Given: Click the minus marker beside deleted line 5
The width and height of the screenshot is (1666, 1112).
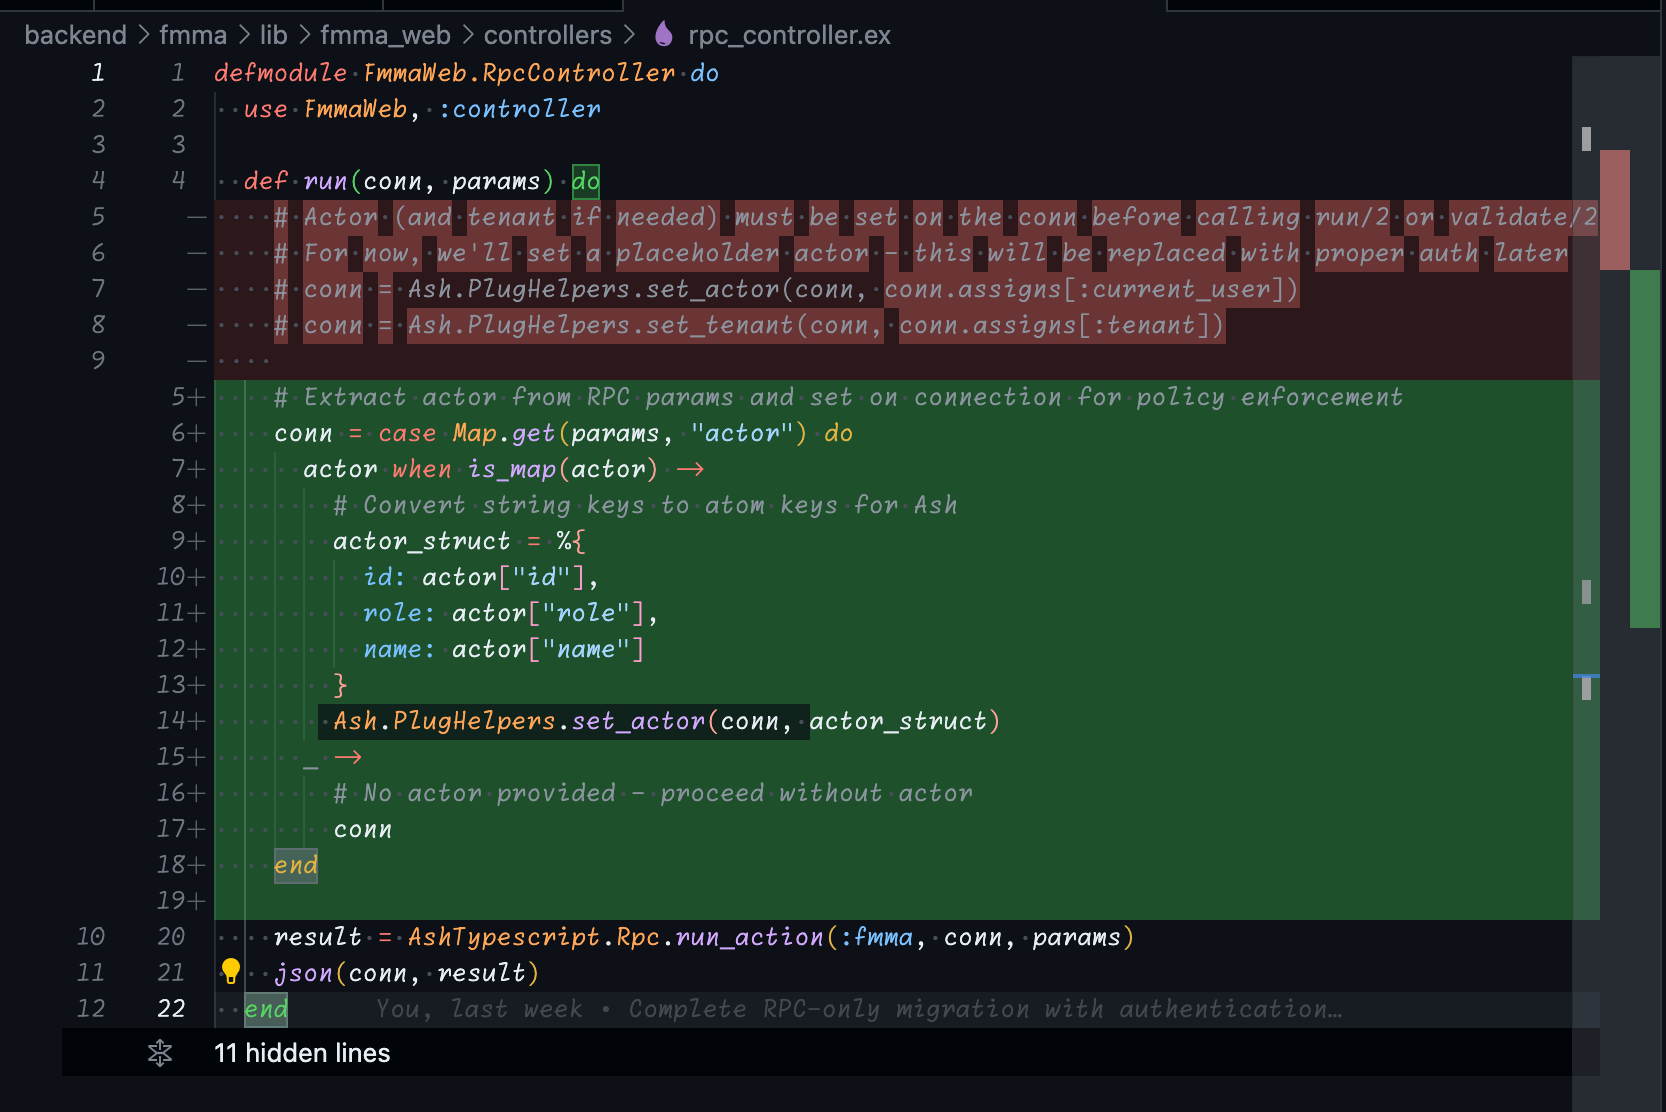Looking at the screenshot, I should [197, 217].
